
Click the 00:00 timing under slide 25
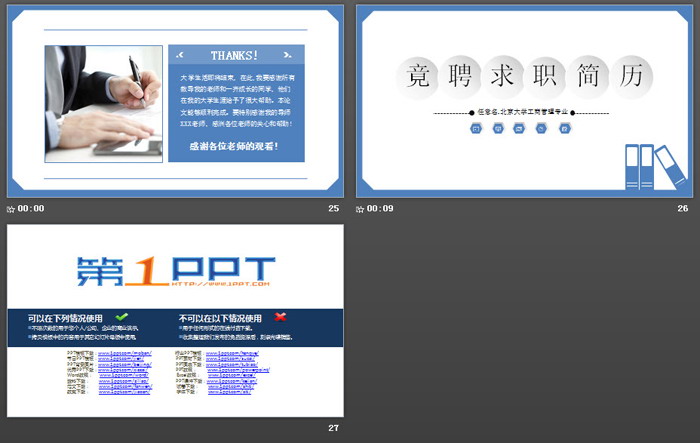31,209
